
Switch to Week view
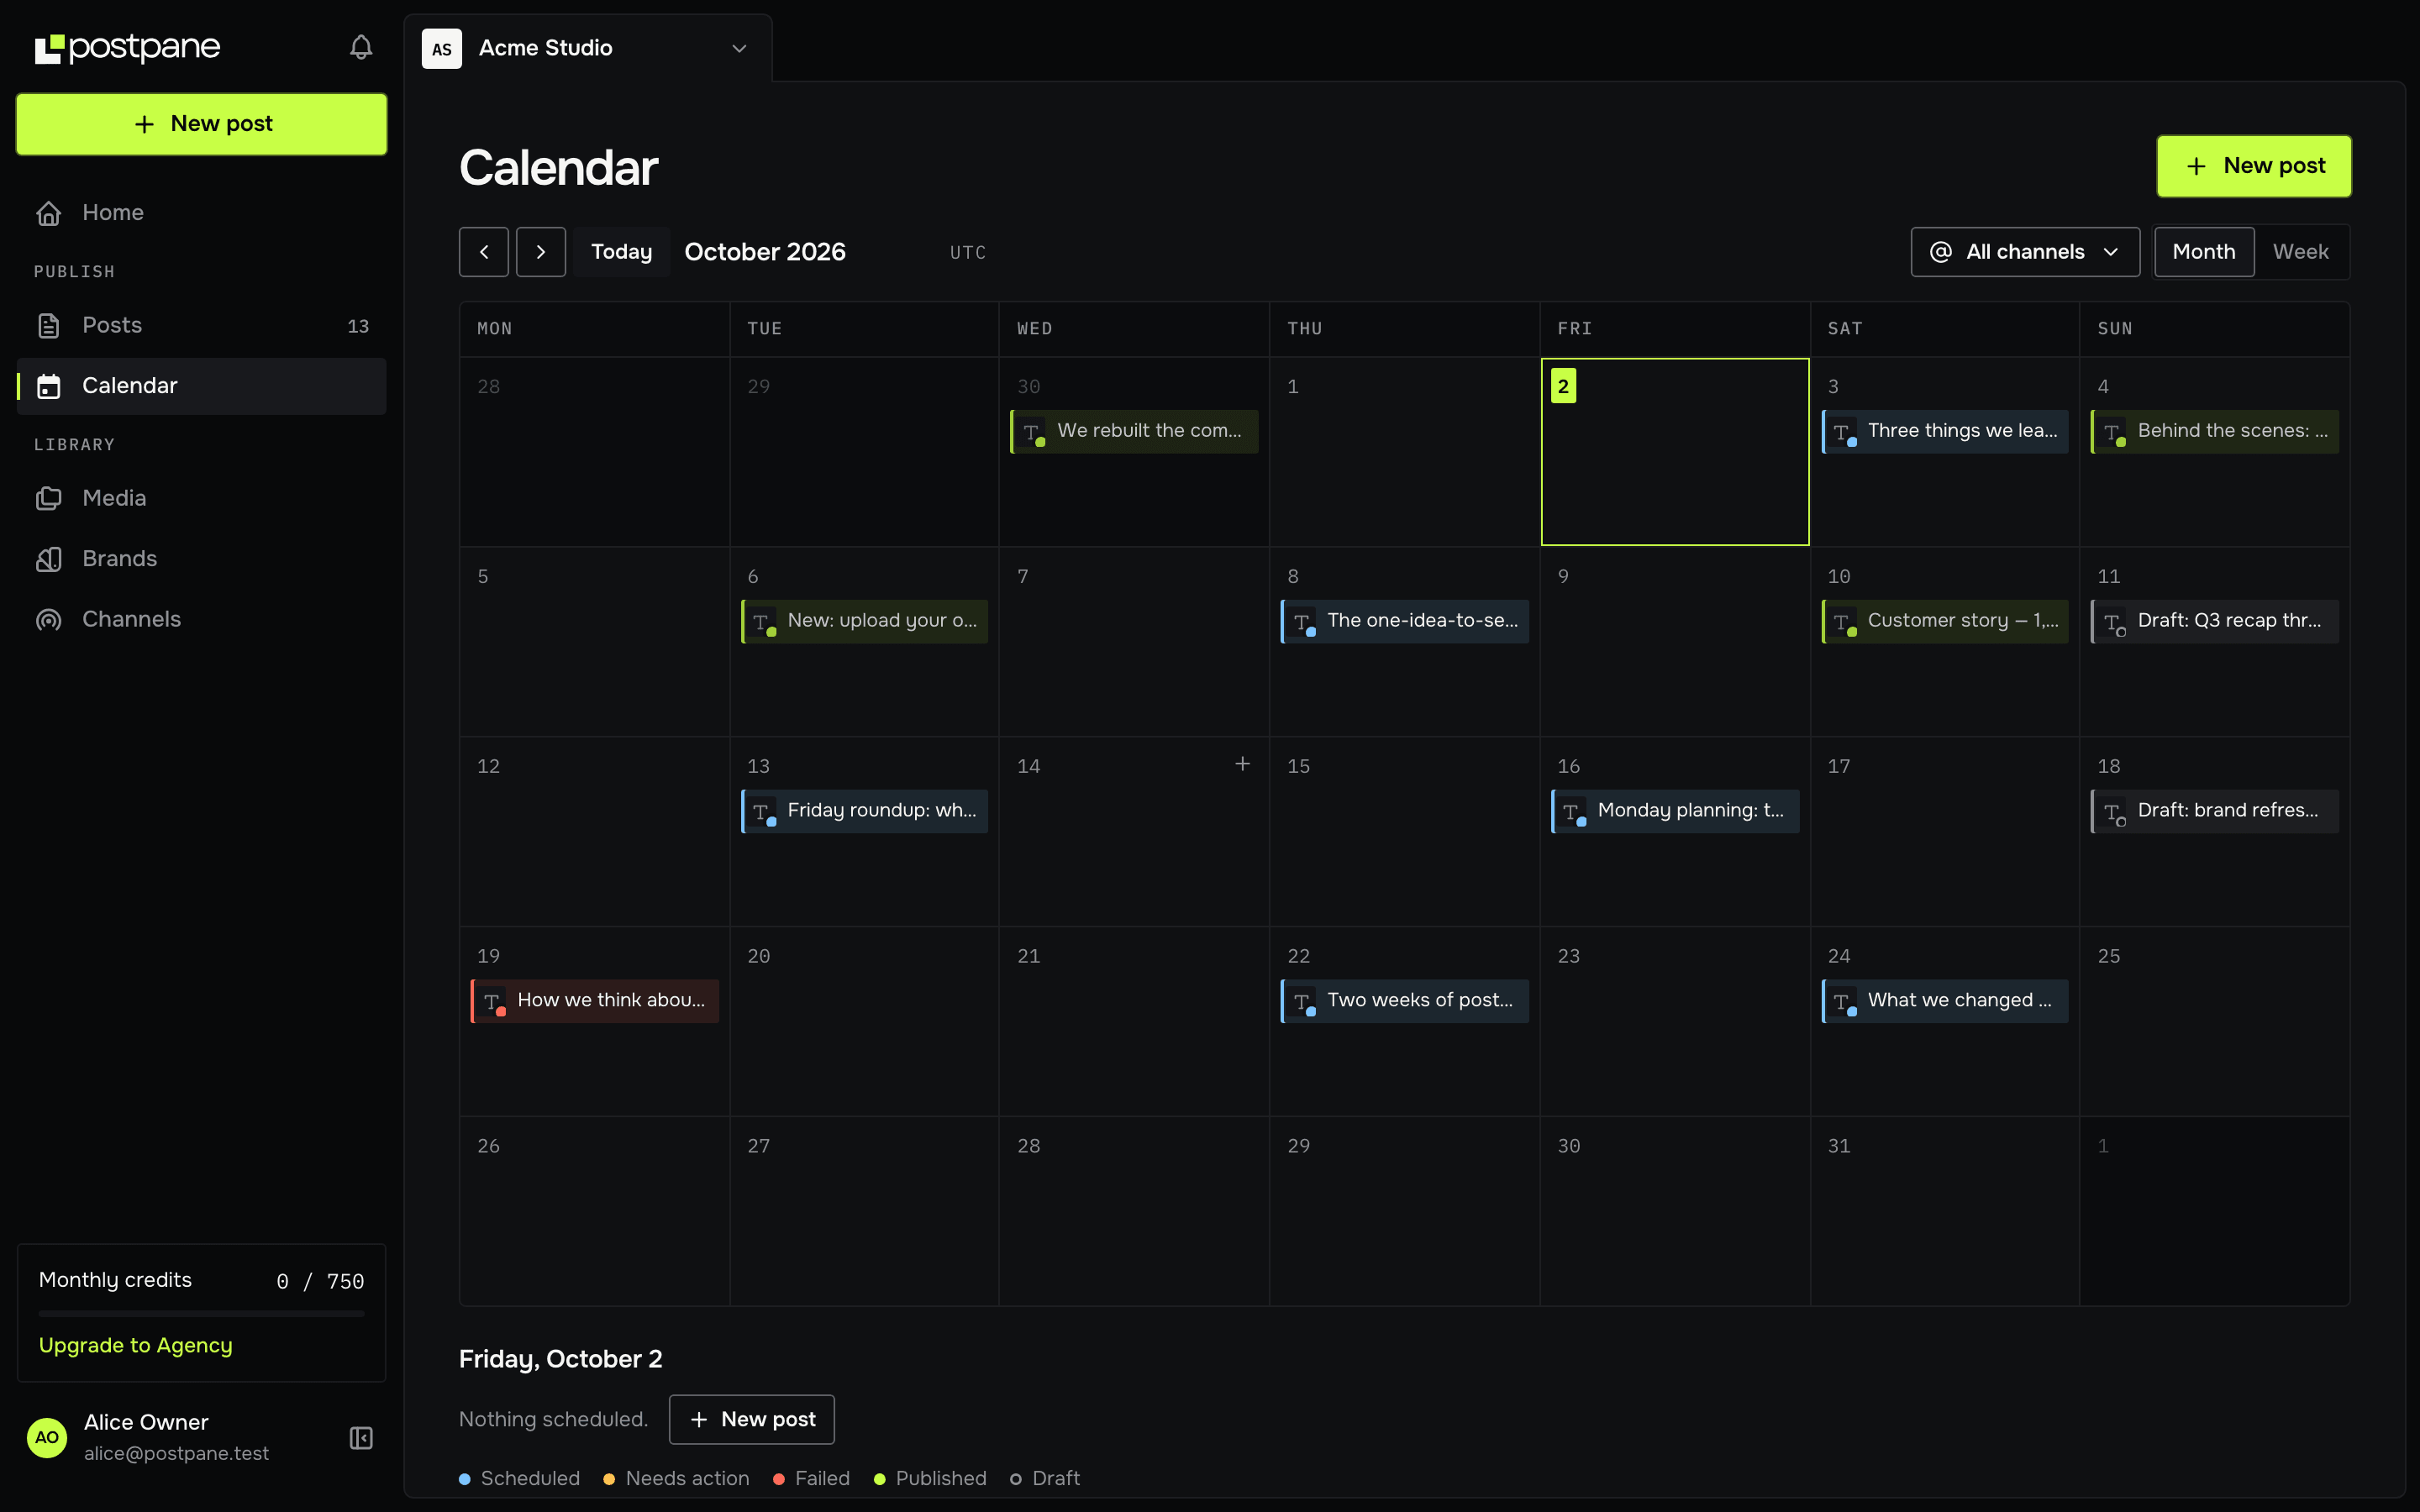pyautogui.click(x=2300, y=252)
